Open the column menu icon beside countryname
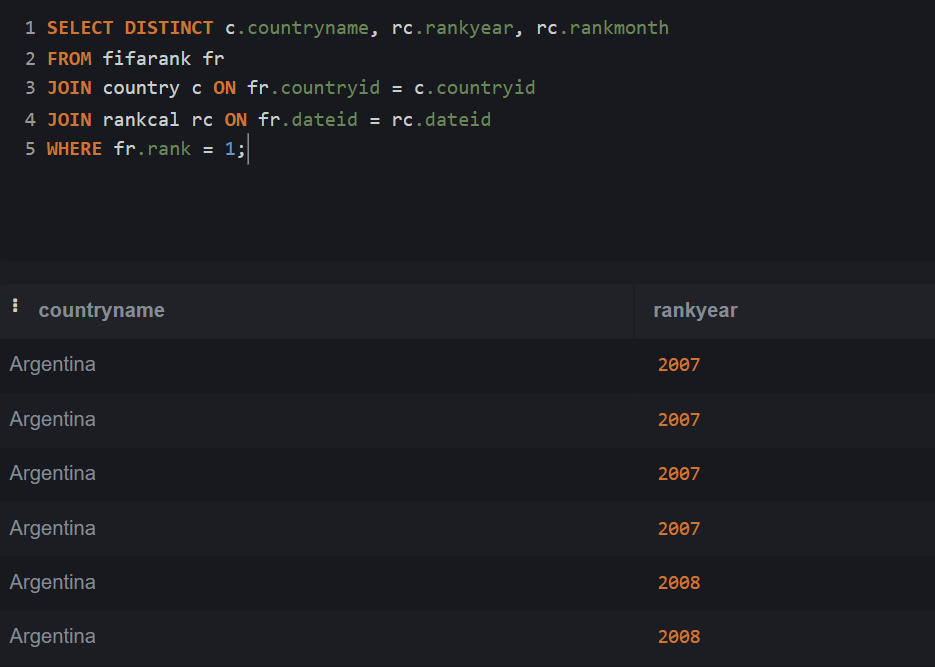 coord(15,306)
